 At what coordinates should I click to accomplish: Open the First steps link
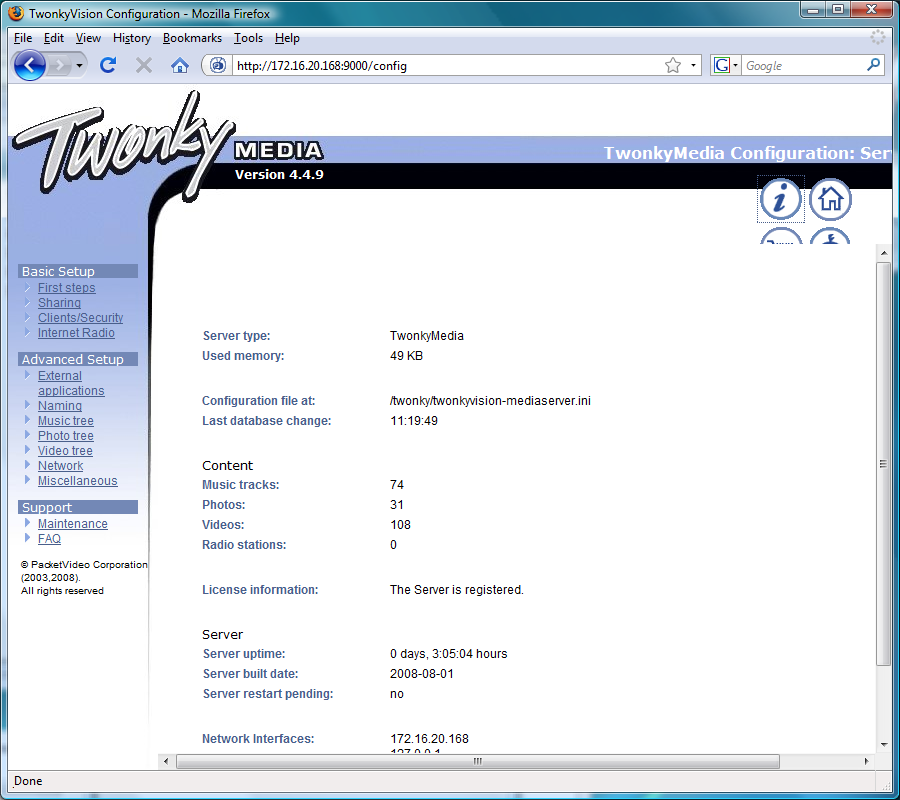point(67,288)
